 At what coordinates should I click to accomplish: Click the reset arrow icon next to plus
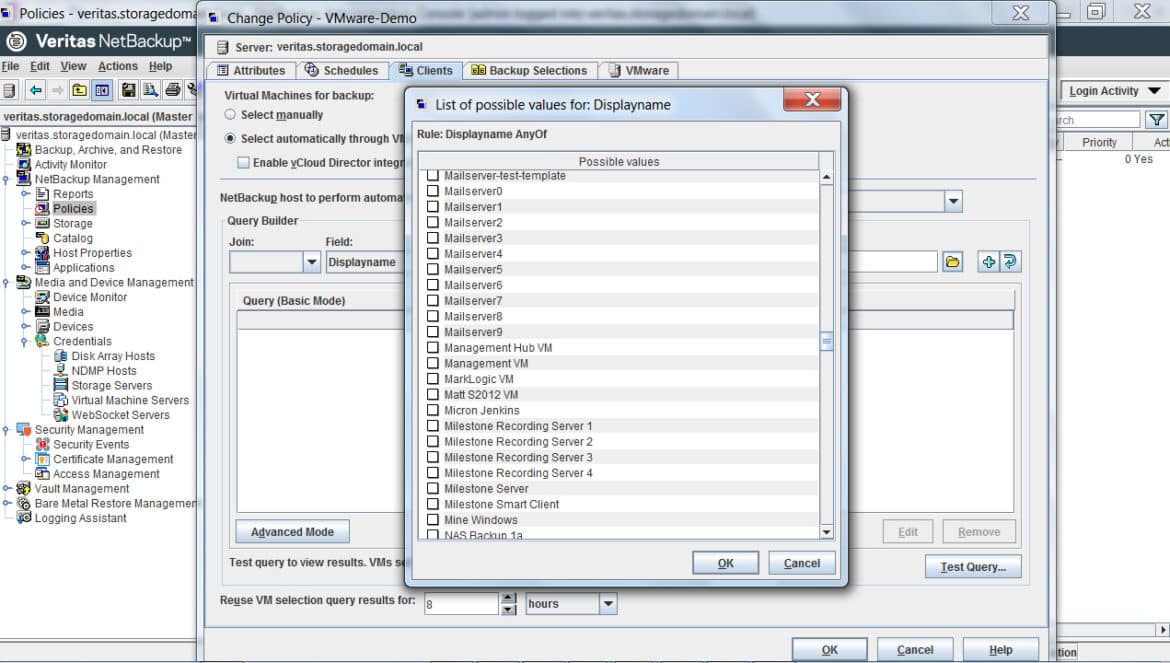[1010, 262]
